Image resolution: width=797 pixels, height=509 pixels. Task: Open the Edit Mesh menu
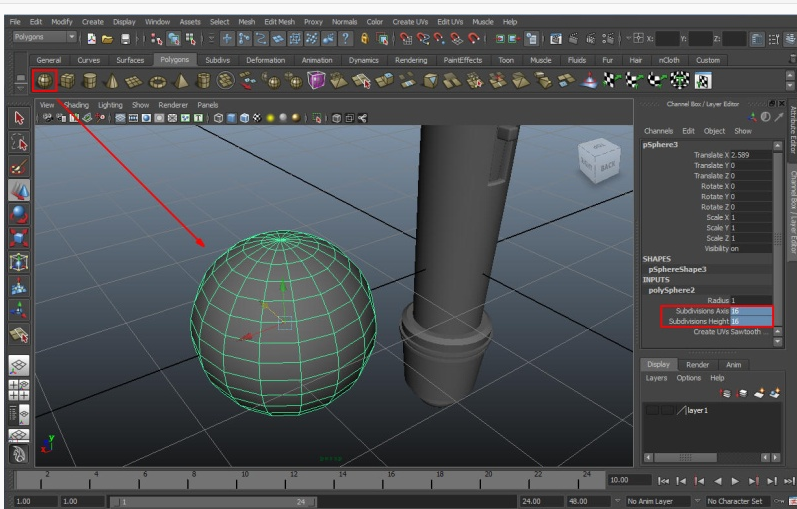click(279, 22)
